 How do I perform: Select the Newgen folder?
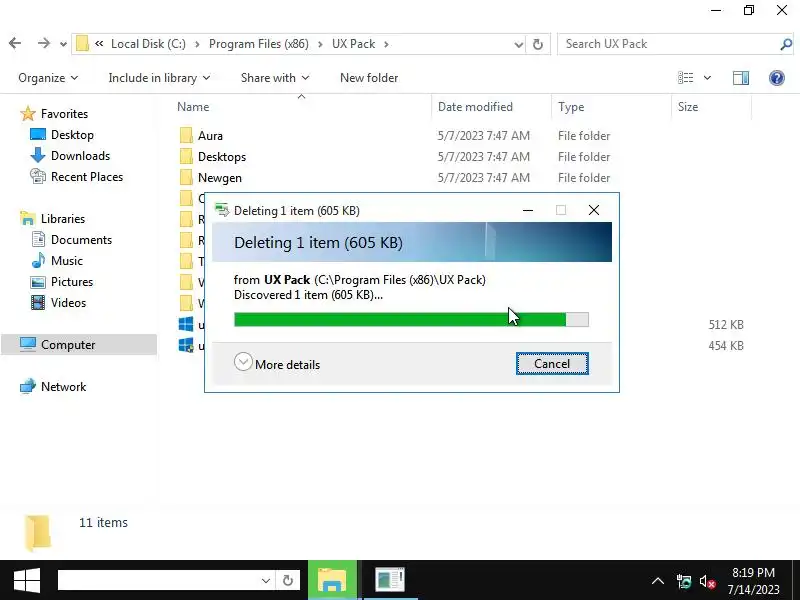(x=220, y=178)
